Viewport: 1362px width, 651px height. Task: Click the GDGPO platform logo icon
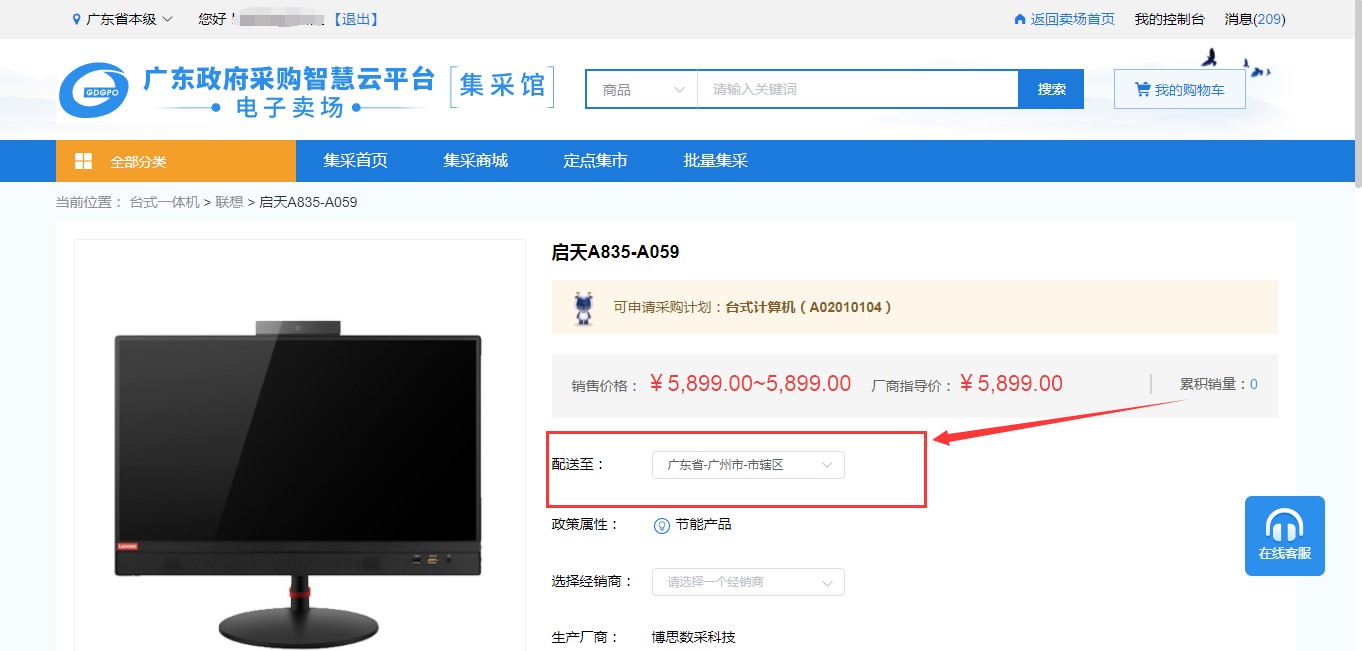(x=94, y=90)
